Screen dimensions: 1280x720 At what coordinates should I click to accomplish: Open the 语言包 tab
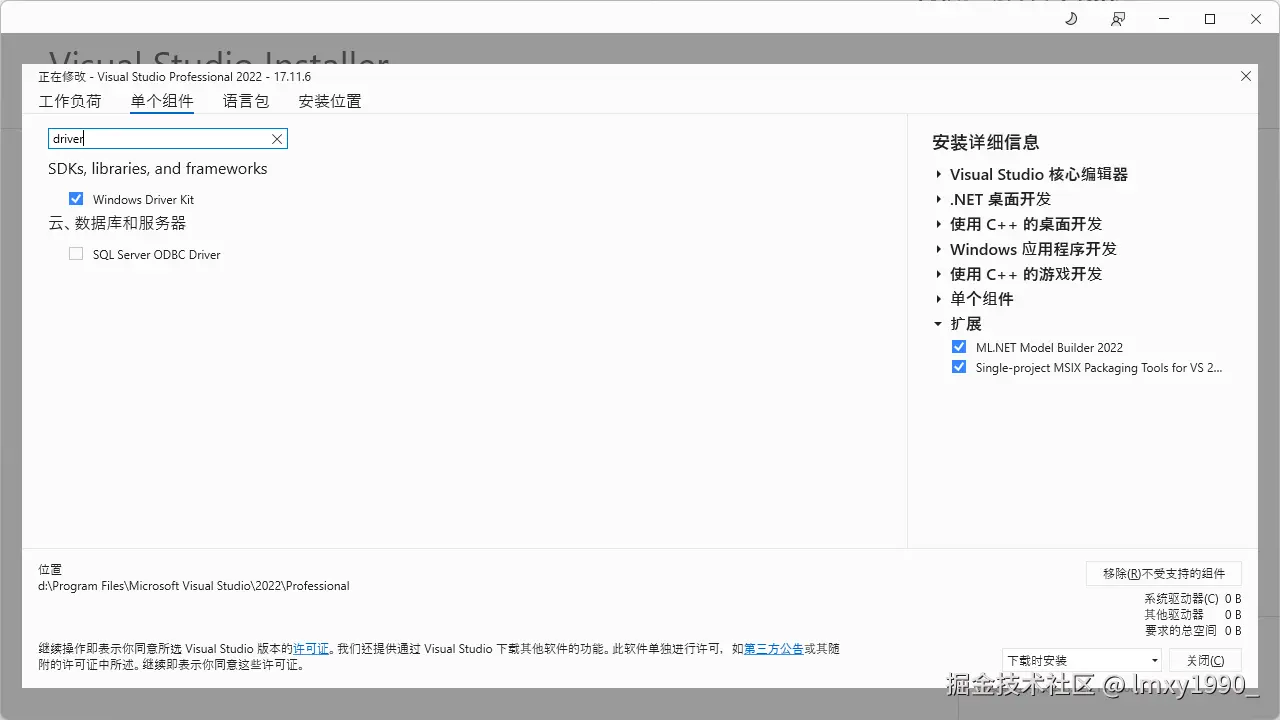point(246,101)
